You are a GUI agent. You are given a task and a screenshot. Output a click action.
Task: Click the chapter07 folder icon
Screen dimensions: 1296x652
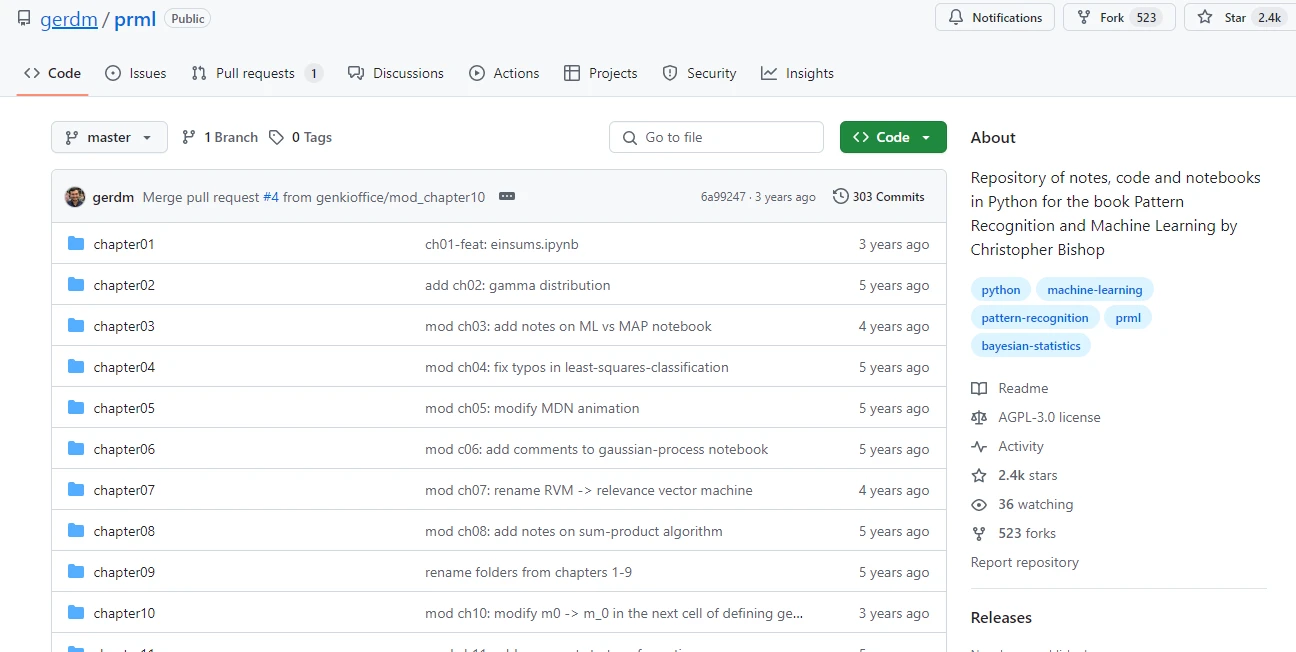click(x=76, y=490)
